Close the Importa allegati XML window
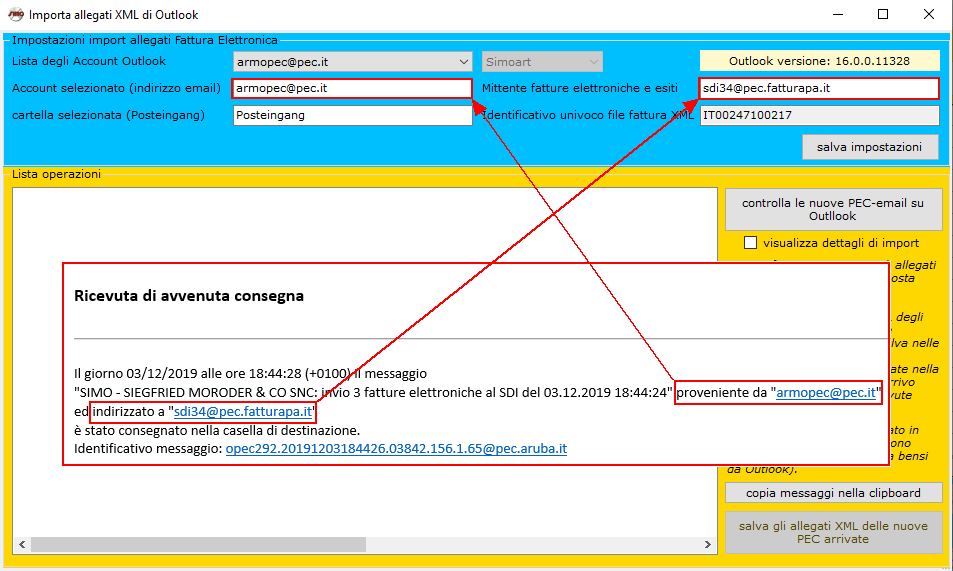Image resolution: width=953 pixels, height=571 pixels. 929,15
